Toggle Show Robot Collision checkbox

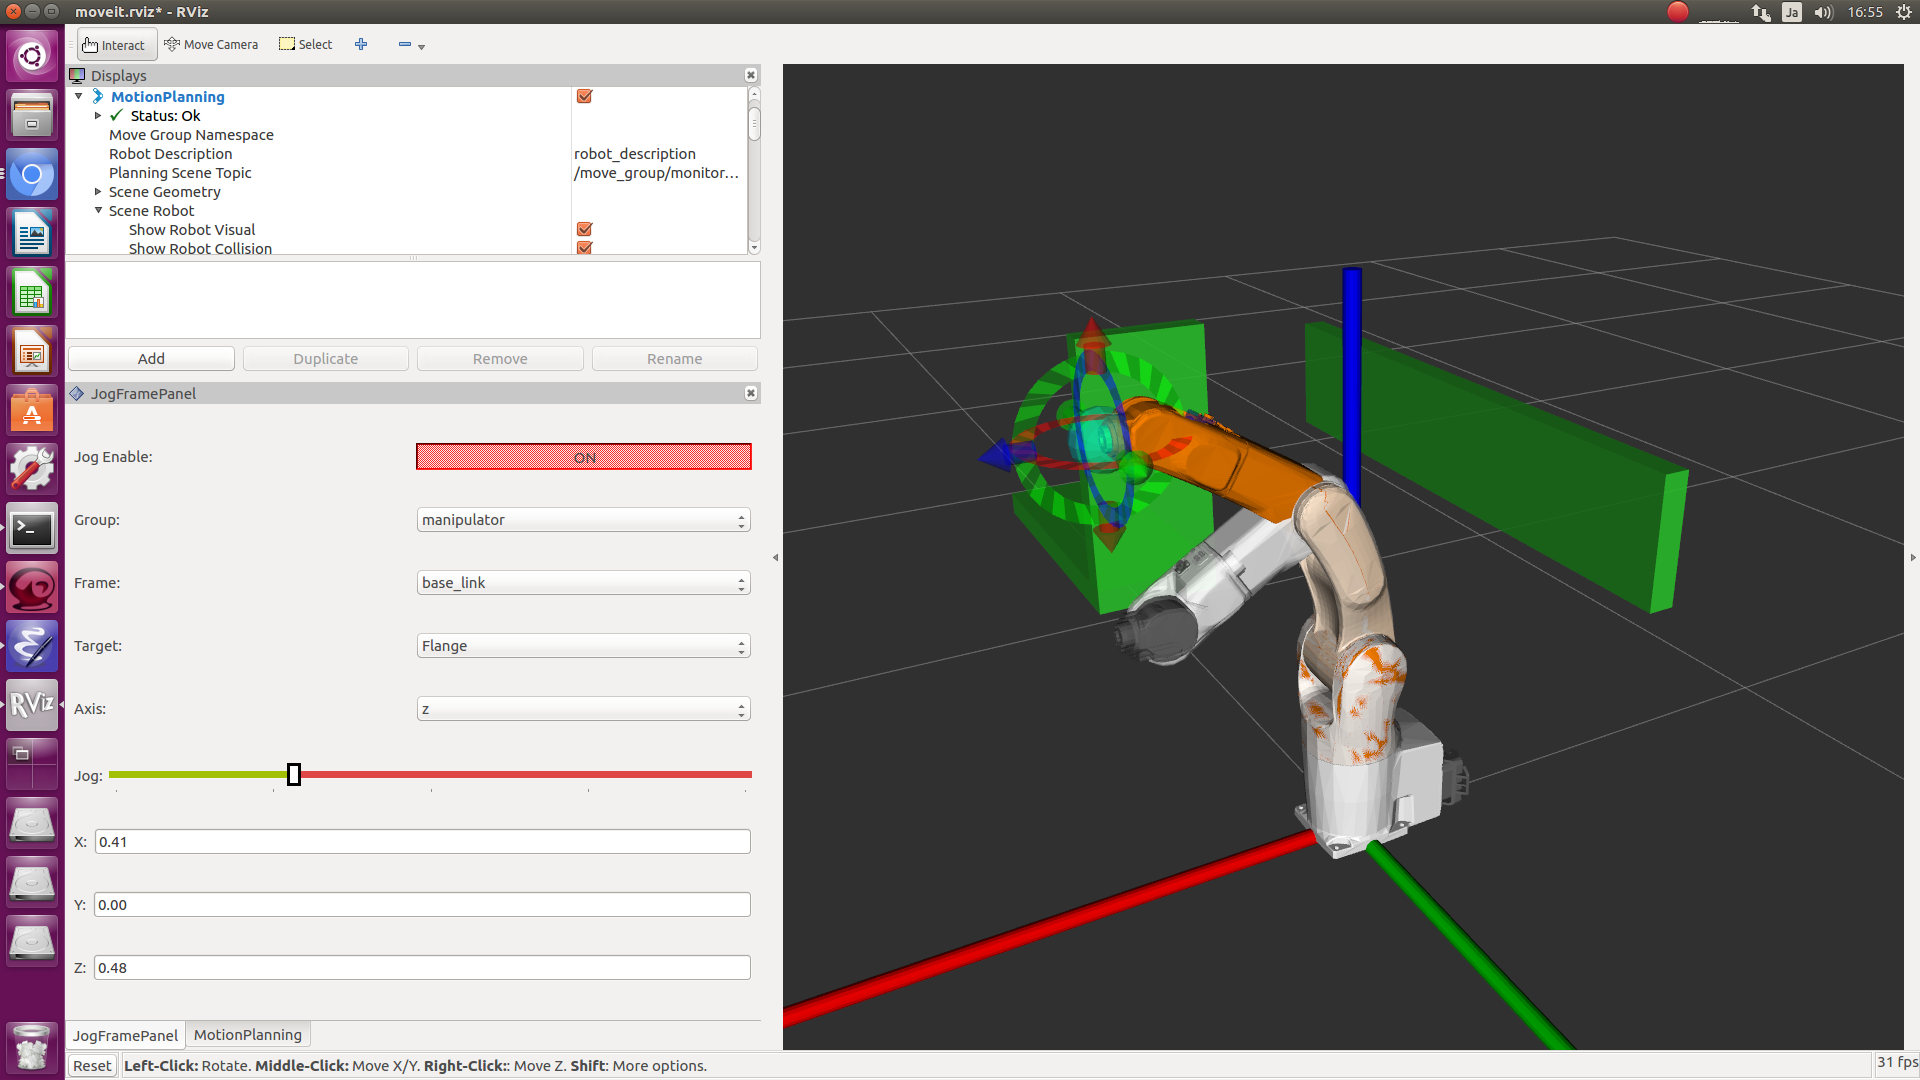[x=584, y=248]
